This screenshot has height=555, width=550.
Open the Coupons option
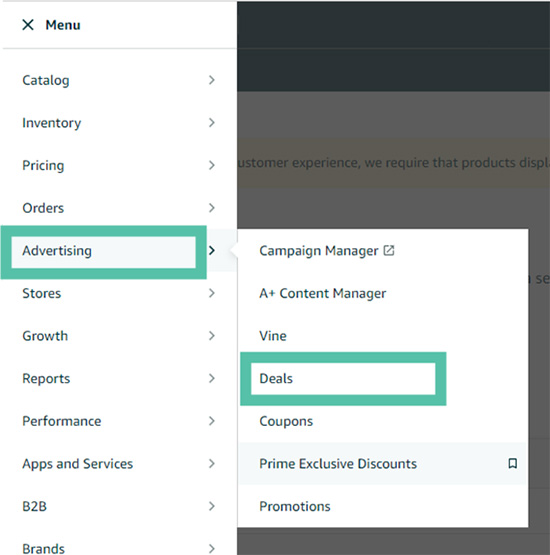[286, 421]
